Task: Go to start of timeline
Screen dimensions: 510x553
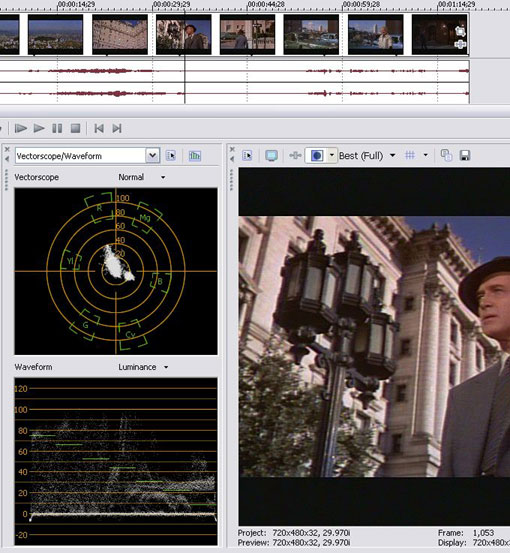Action: (x=99, y=128)
